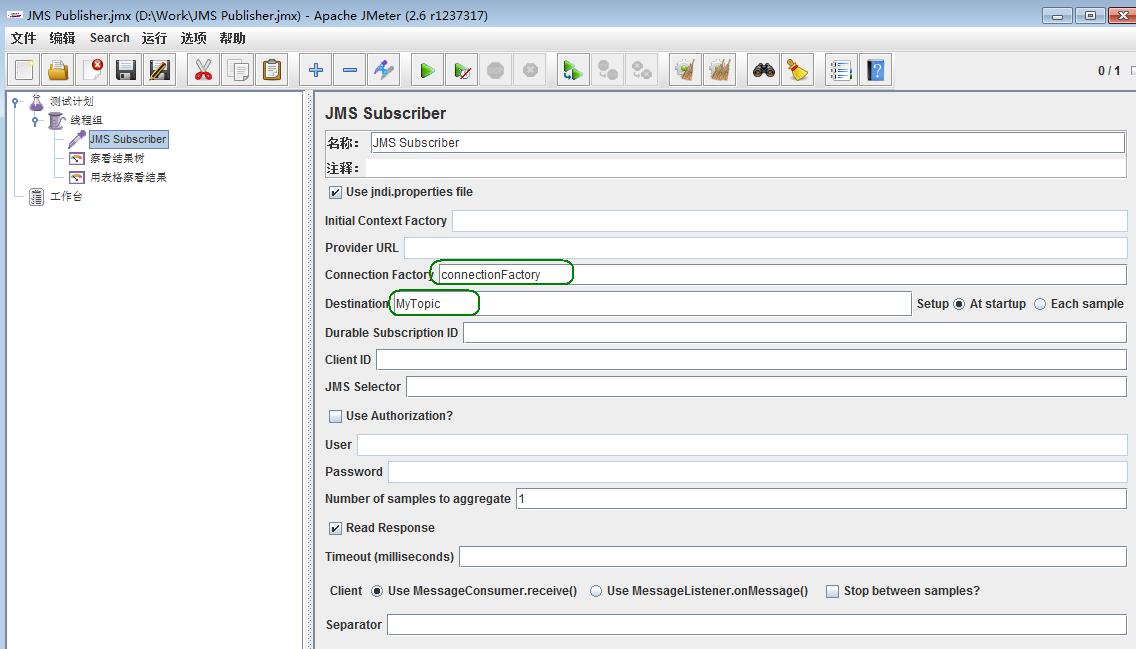
Task: Select Use MessageListener.onMessage() radio option
Action: tap(596, 591)
